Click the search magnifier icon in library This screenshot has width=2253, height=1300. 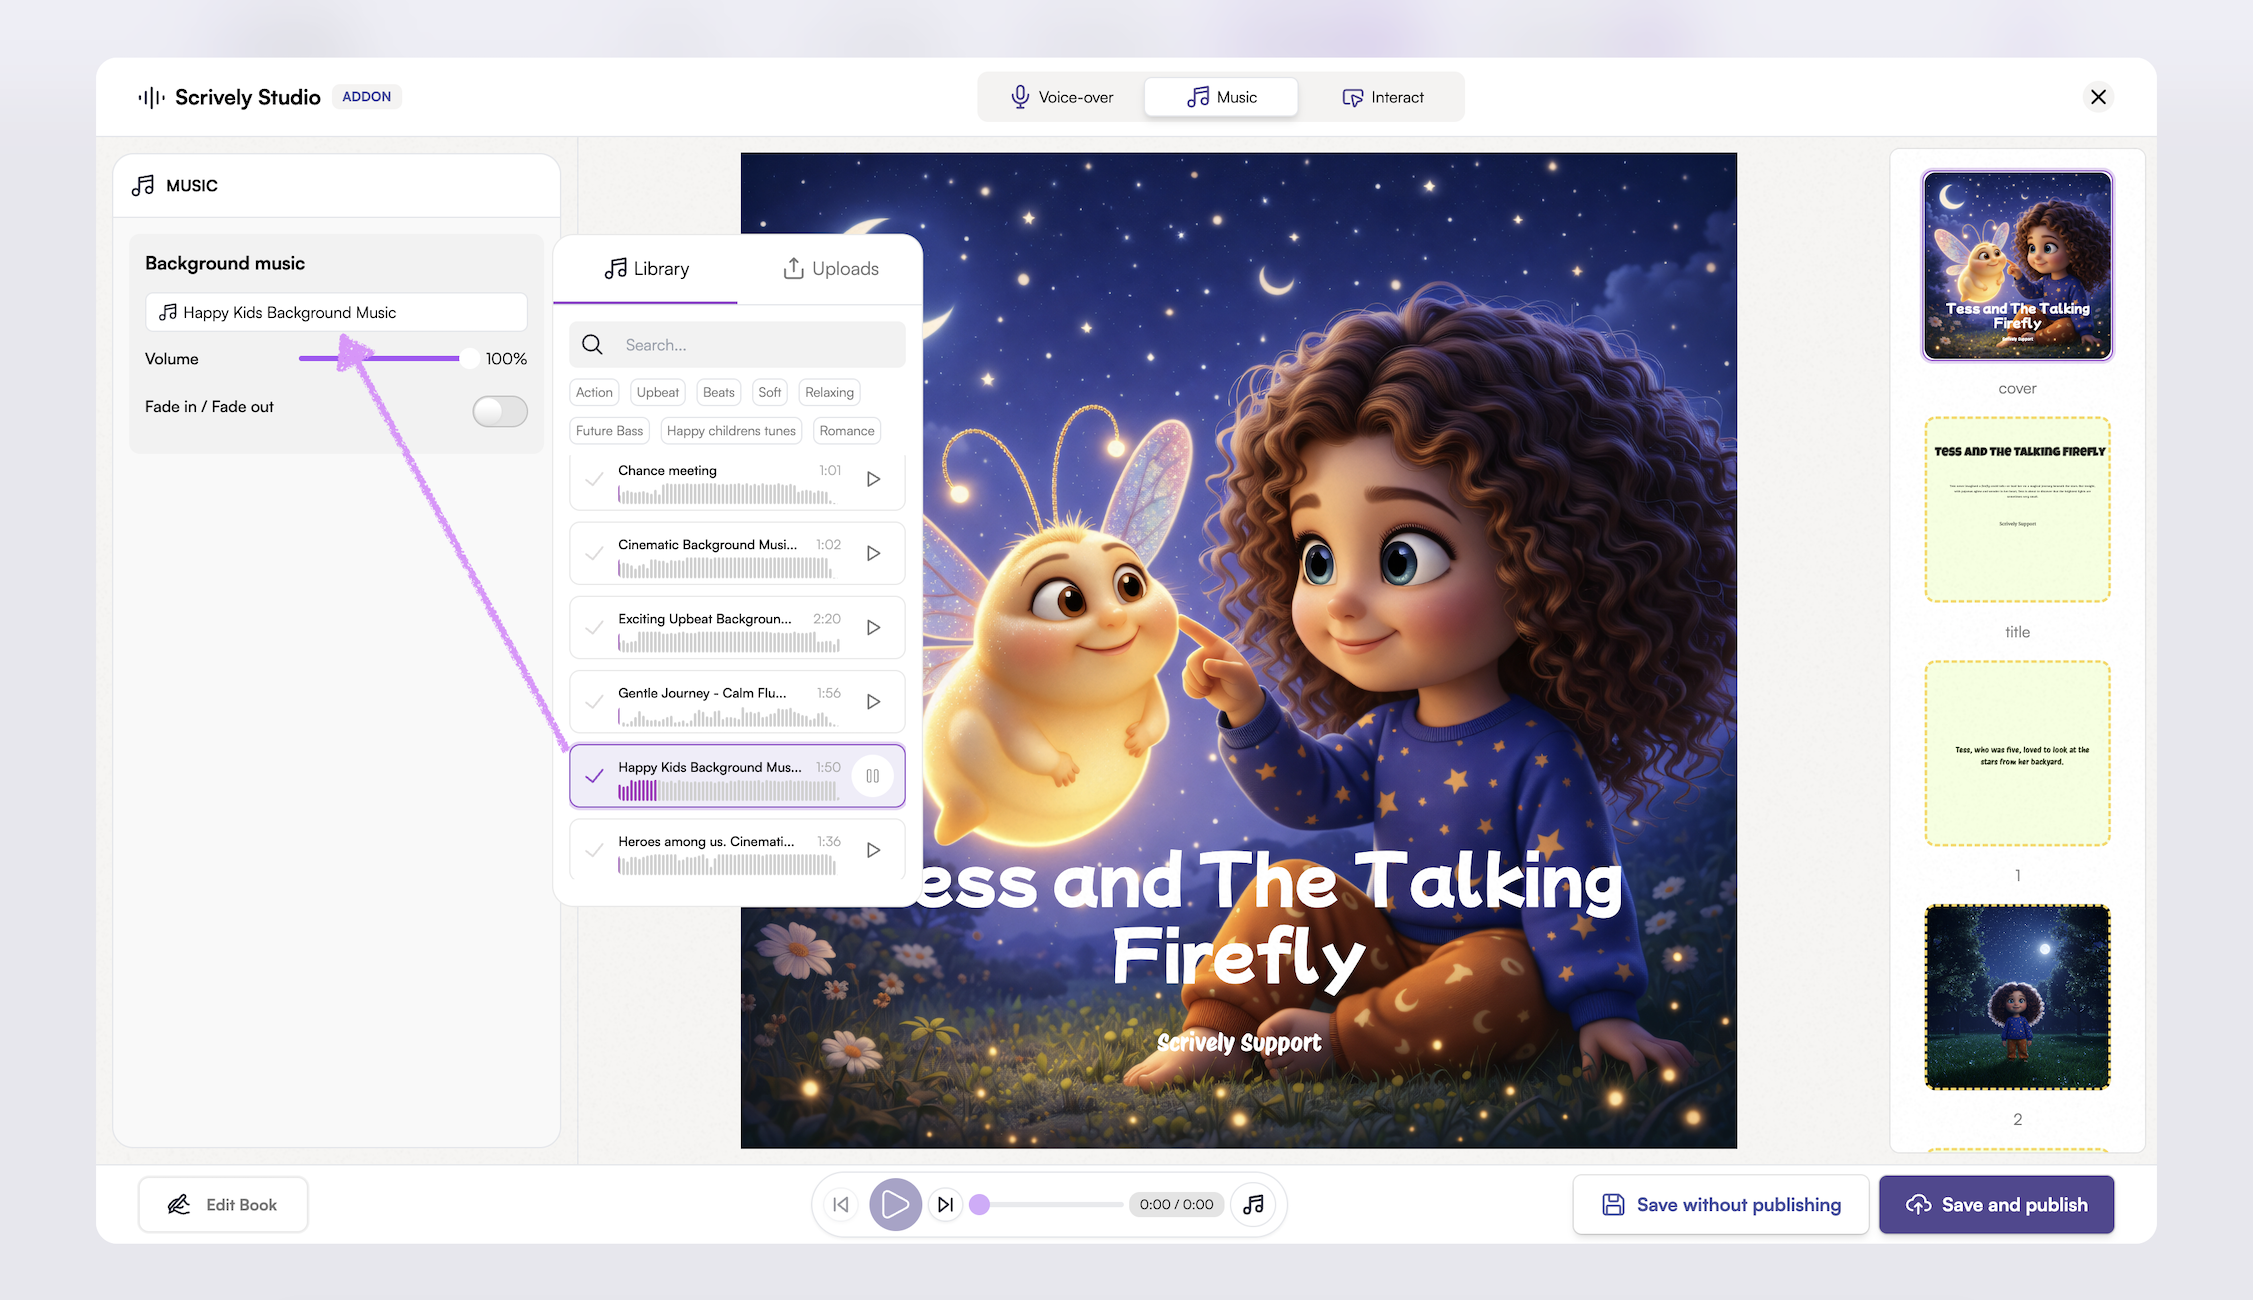pos(592,345)
